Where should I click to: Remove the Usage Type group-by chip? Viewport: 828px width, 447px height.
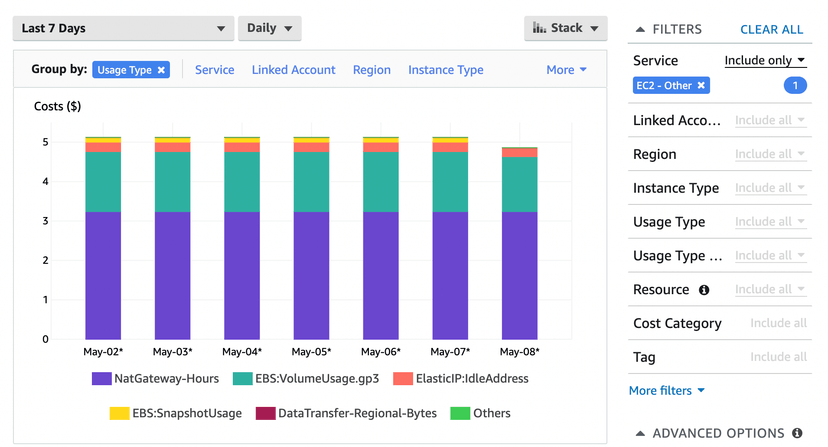161,70
